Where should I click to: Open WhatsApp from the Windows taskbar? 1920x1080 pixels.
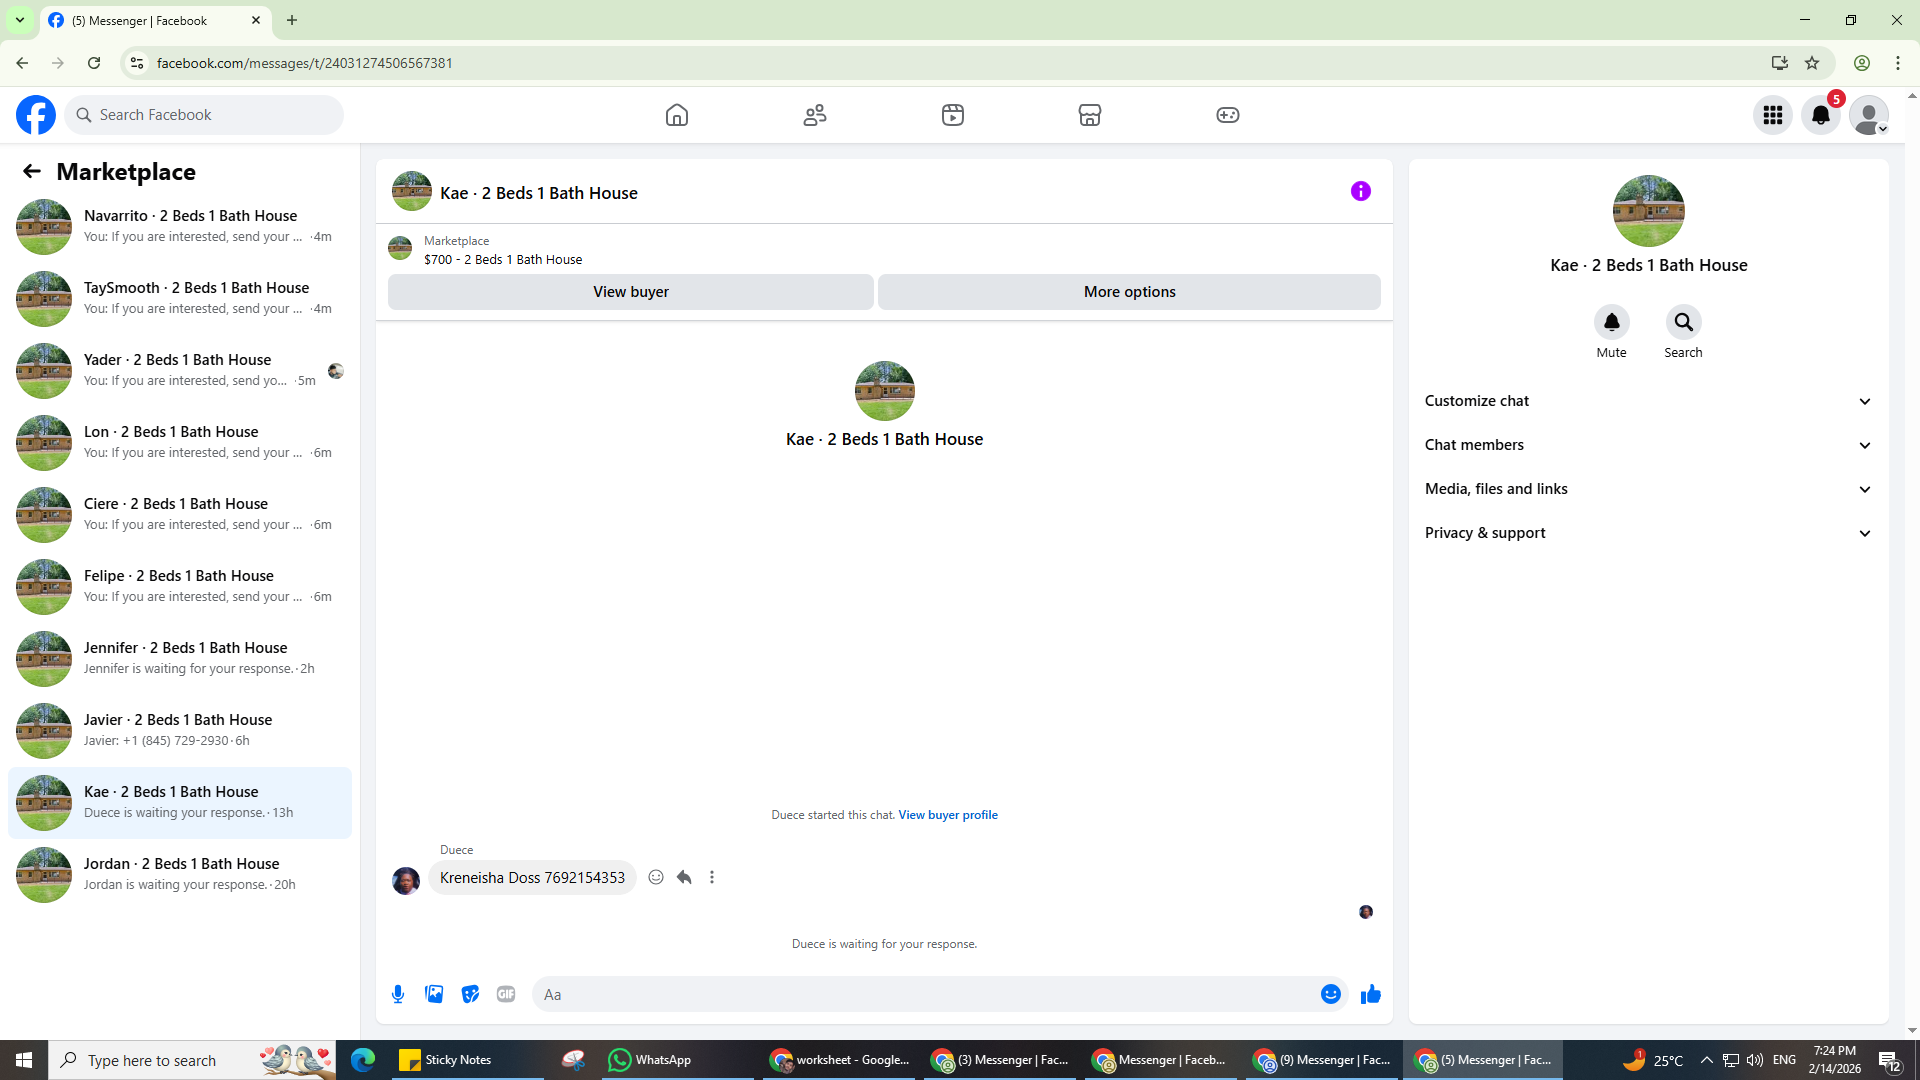click(650, 1060)
